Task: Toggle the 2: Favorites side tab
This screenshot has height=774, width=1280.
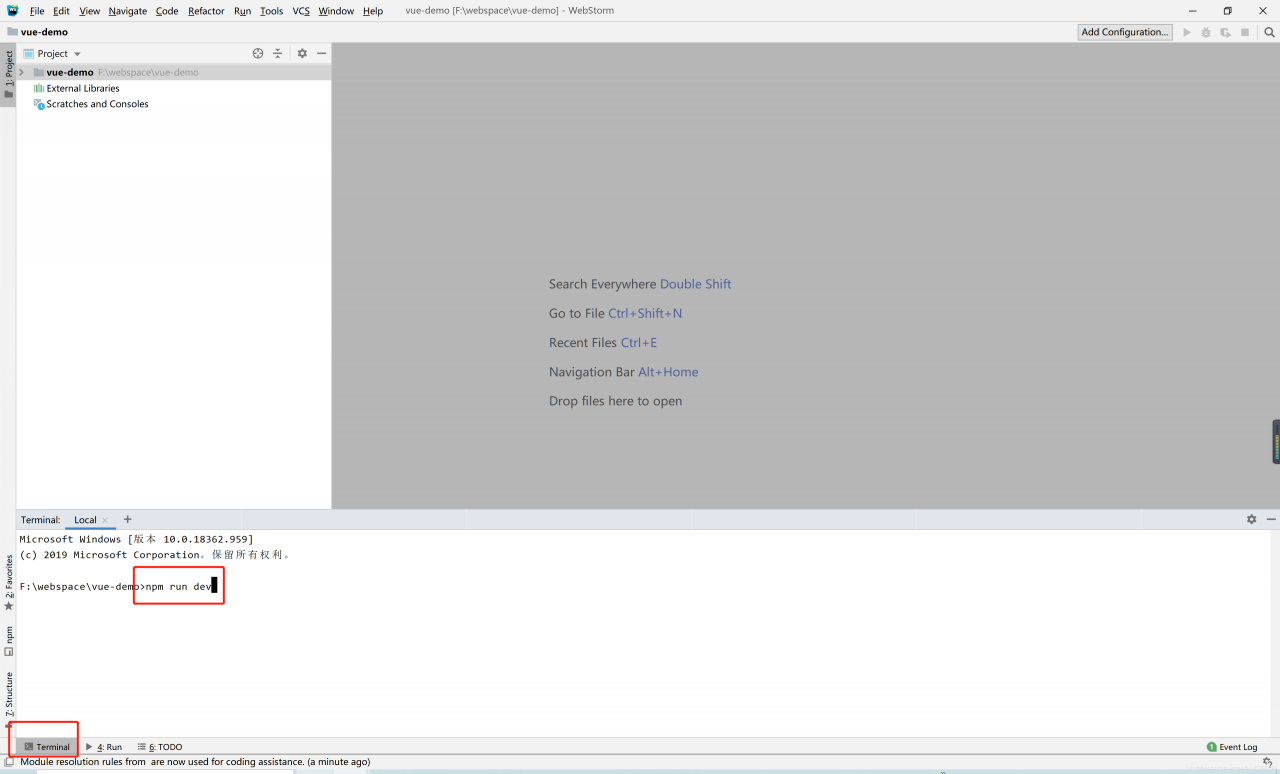Action: pos(8,582)
